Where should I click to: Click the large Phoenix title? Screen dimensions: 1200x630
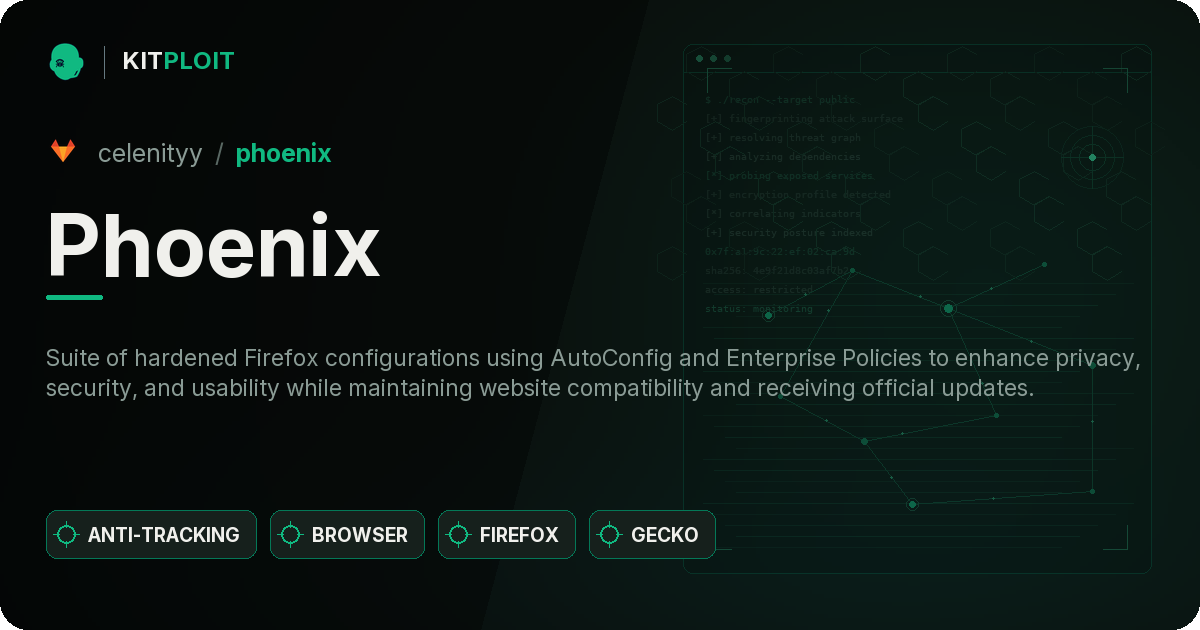[x=213, y=246]
